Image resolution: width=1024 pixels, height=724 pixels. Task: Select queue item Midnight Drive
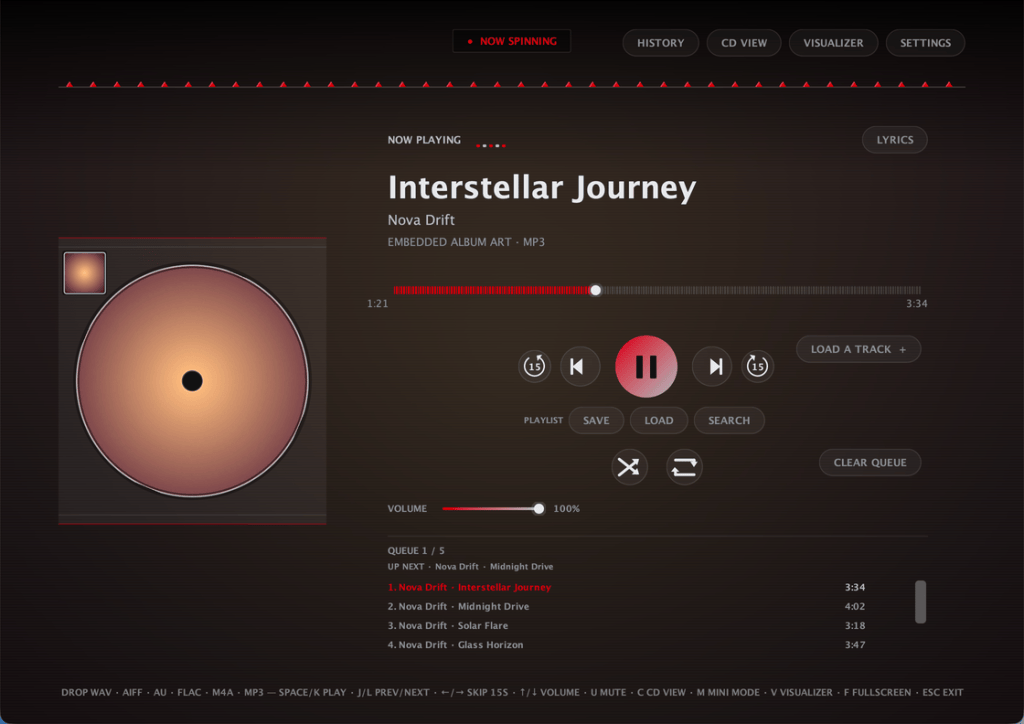pyautogui.click(x=458, y=606)
